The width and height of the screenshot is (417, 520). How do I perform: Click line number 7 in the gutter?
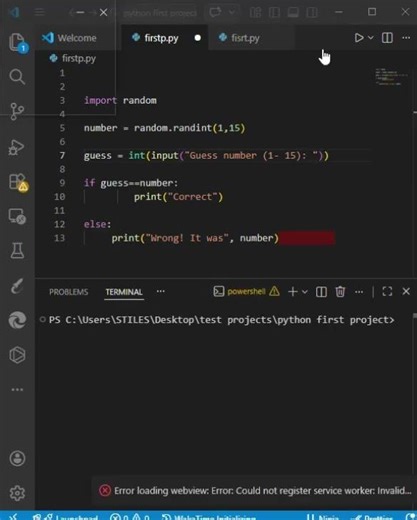tap(62, 156)
